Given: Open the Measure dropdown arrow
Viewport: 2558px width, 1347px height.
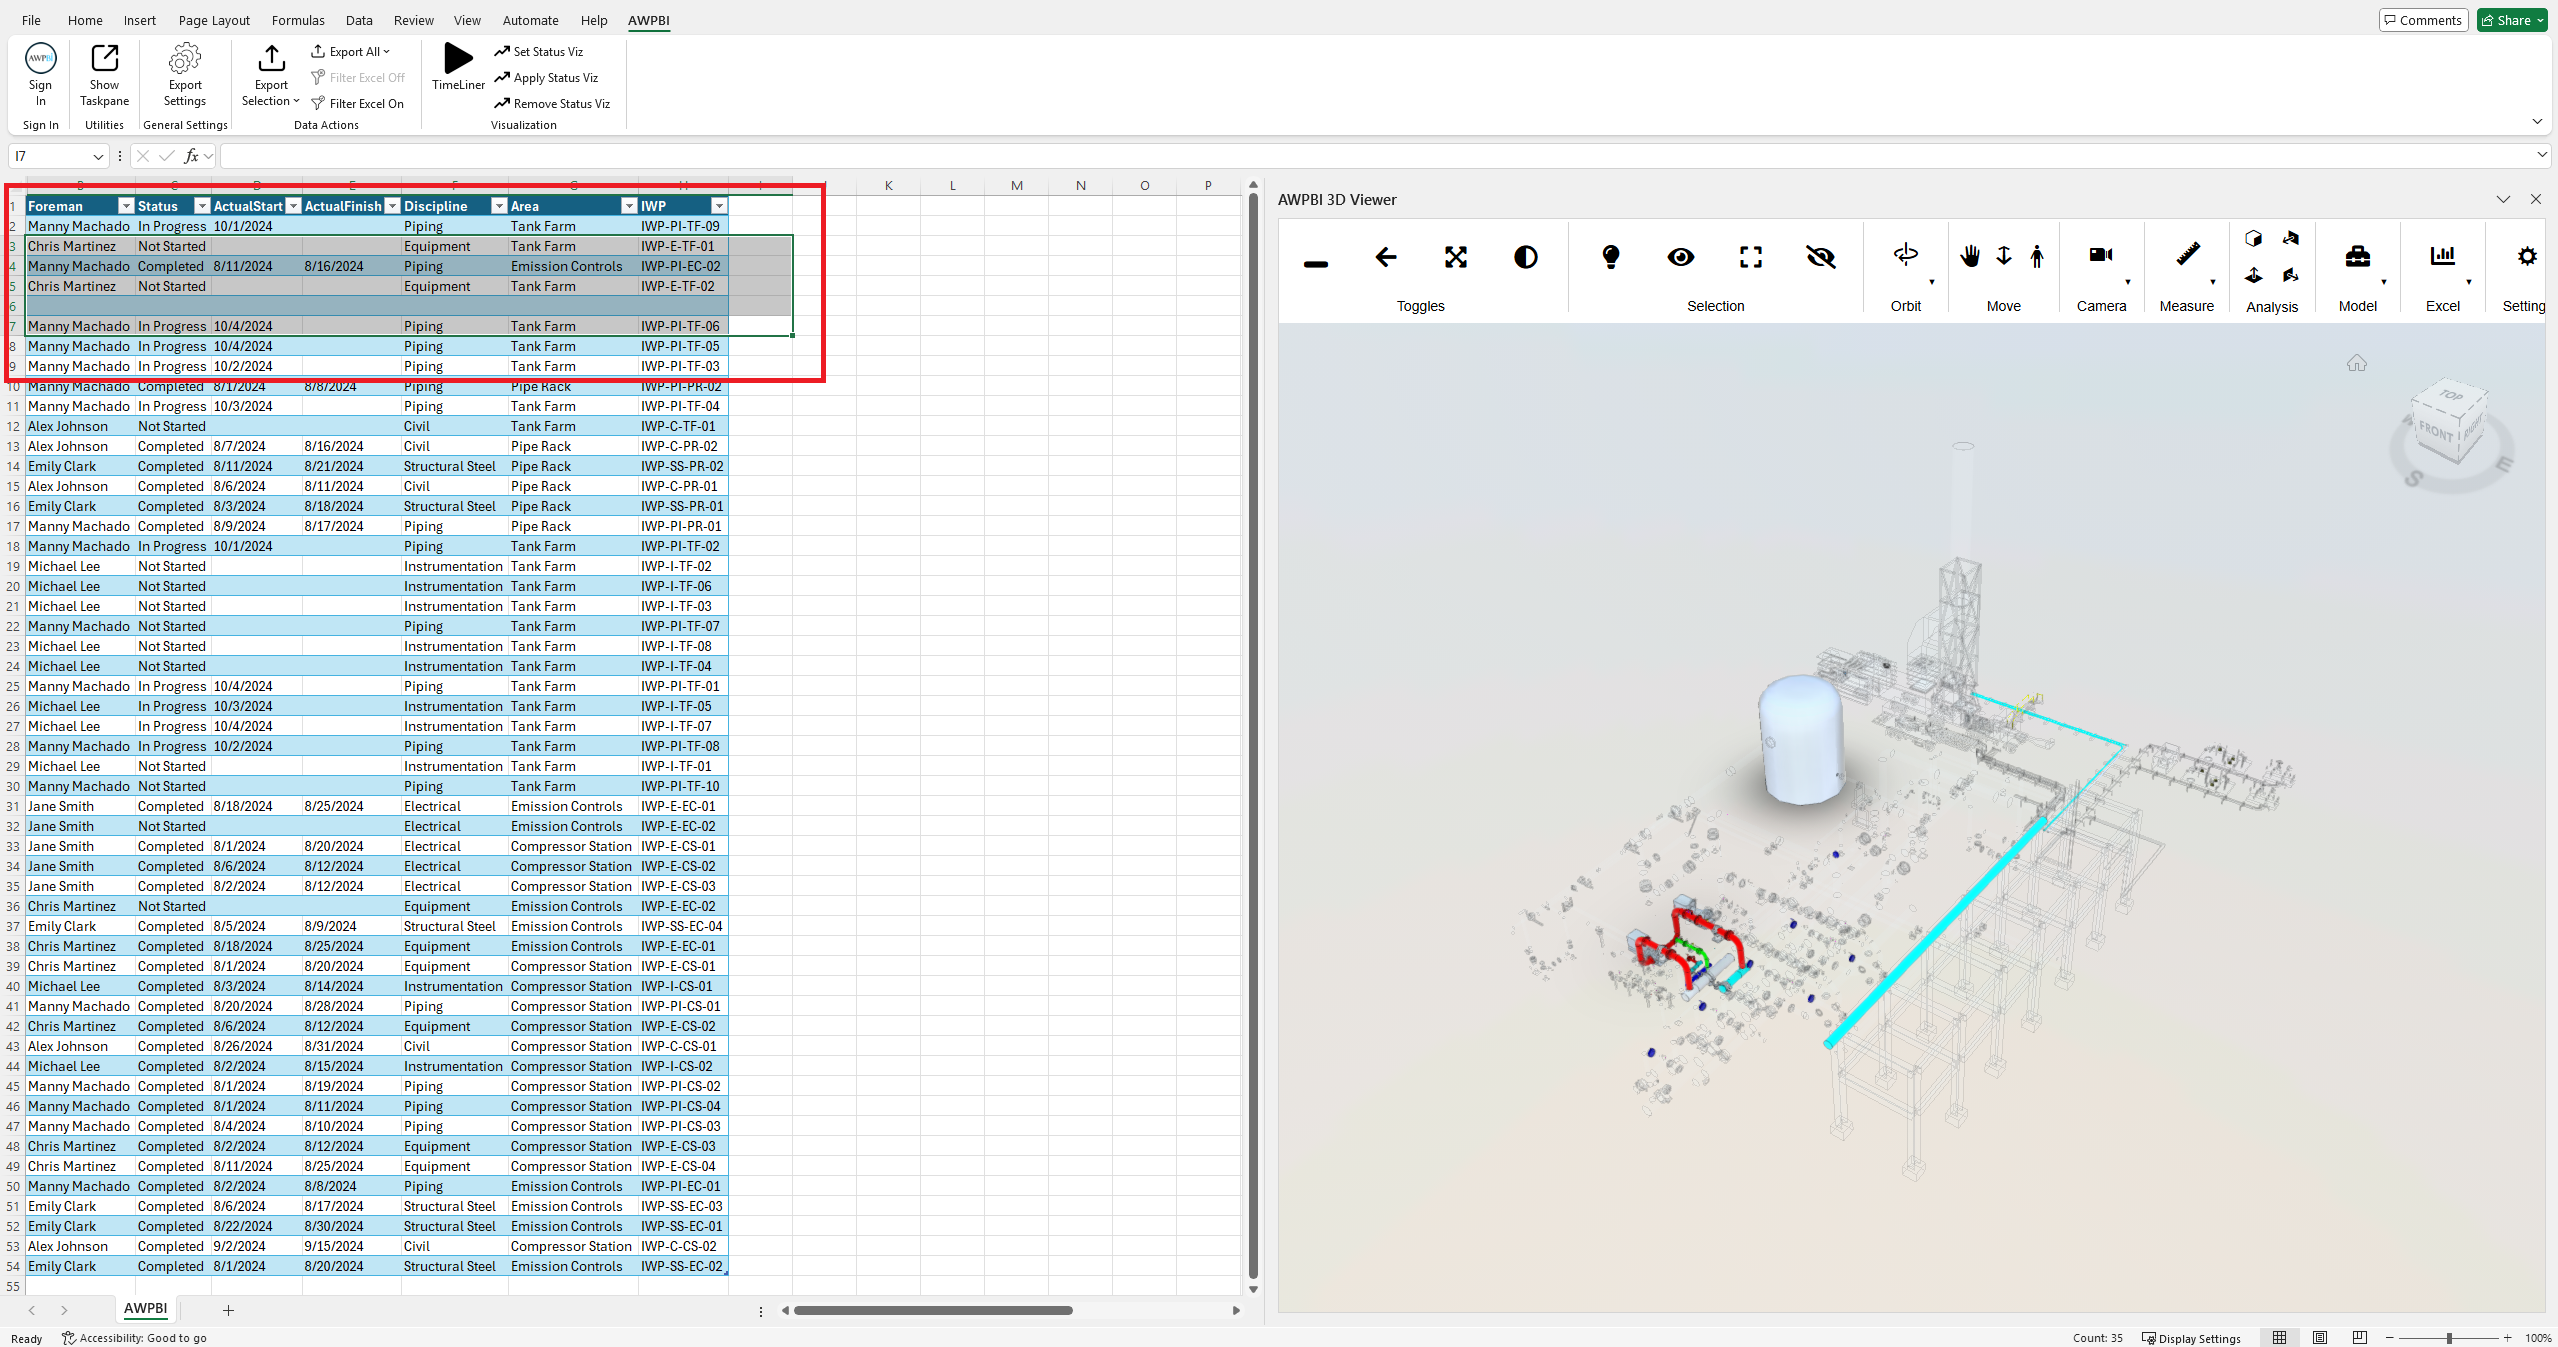Looking at the screenshot, I should coord(2213,282).
